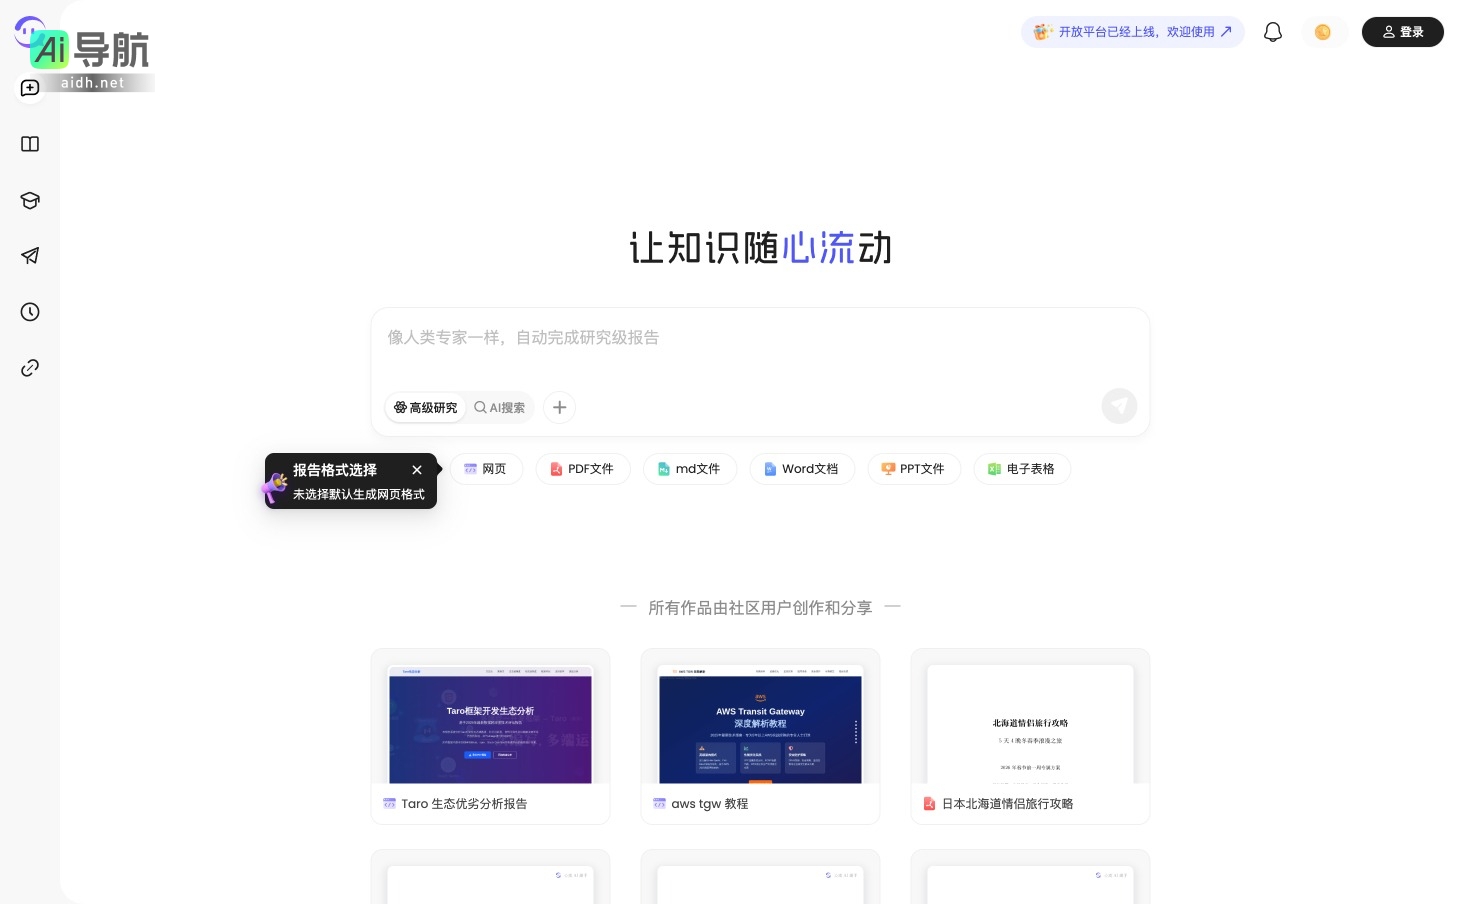Dismiss the 报告格式选择 tooltip

pyautogui.click(x=417, y=470)
